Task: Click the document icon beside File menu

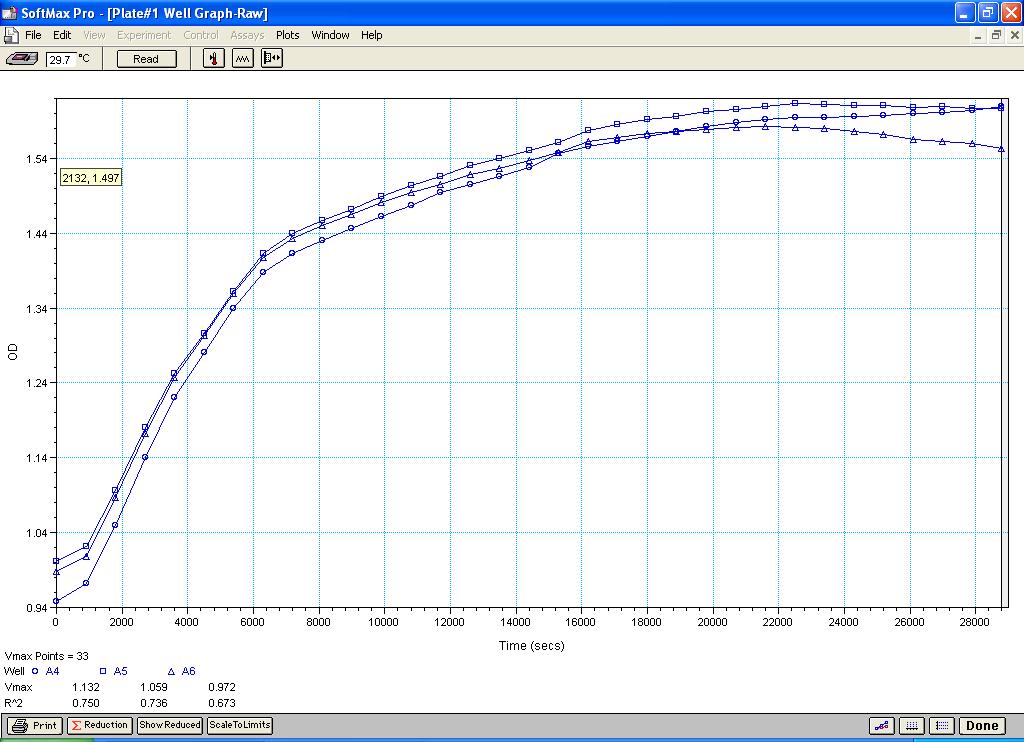Action: tap(11, 35)
